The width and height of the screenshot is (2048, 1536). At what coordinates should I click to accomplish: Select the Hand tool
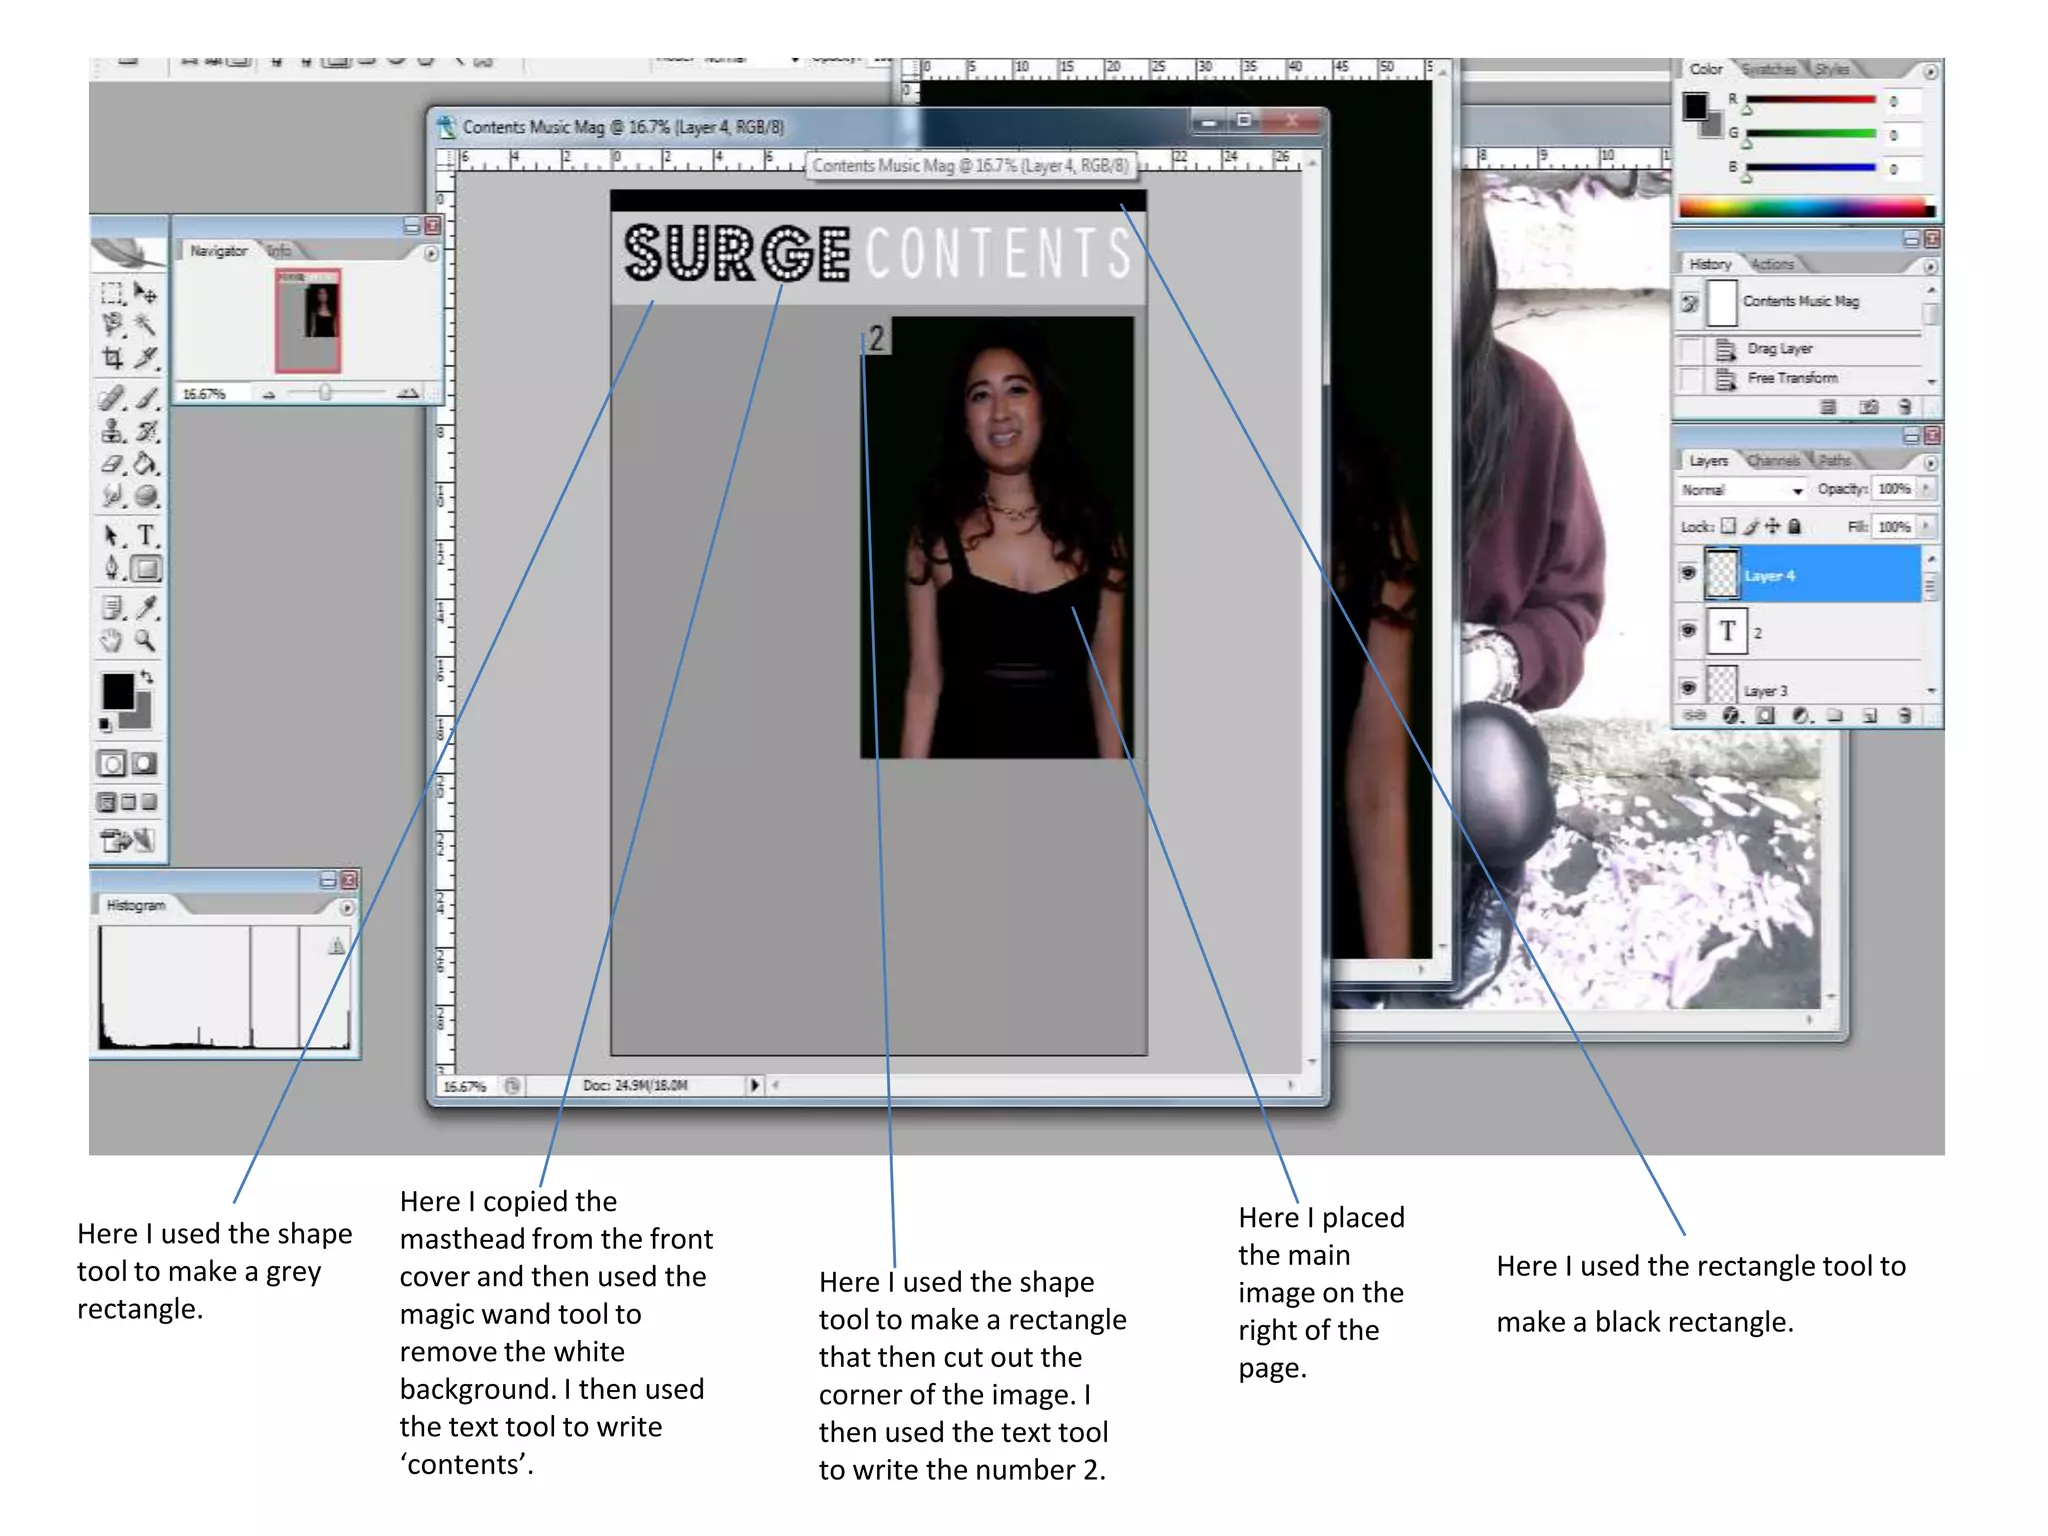pos(112,640)
